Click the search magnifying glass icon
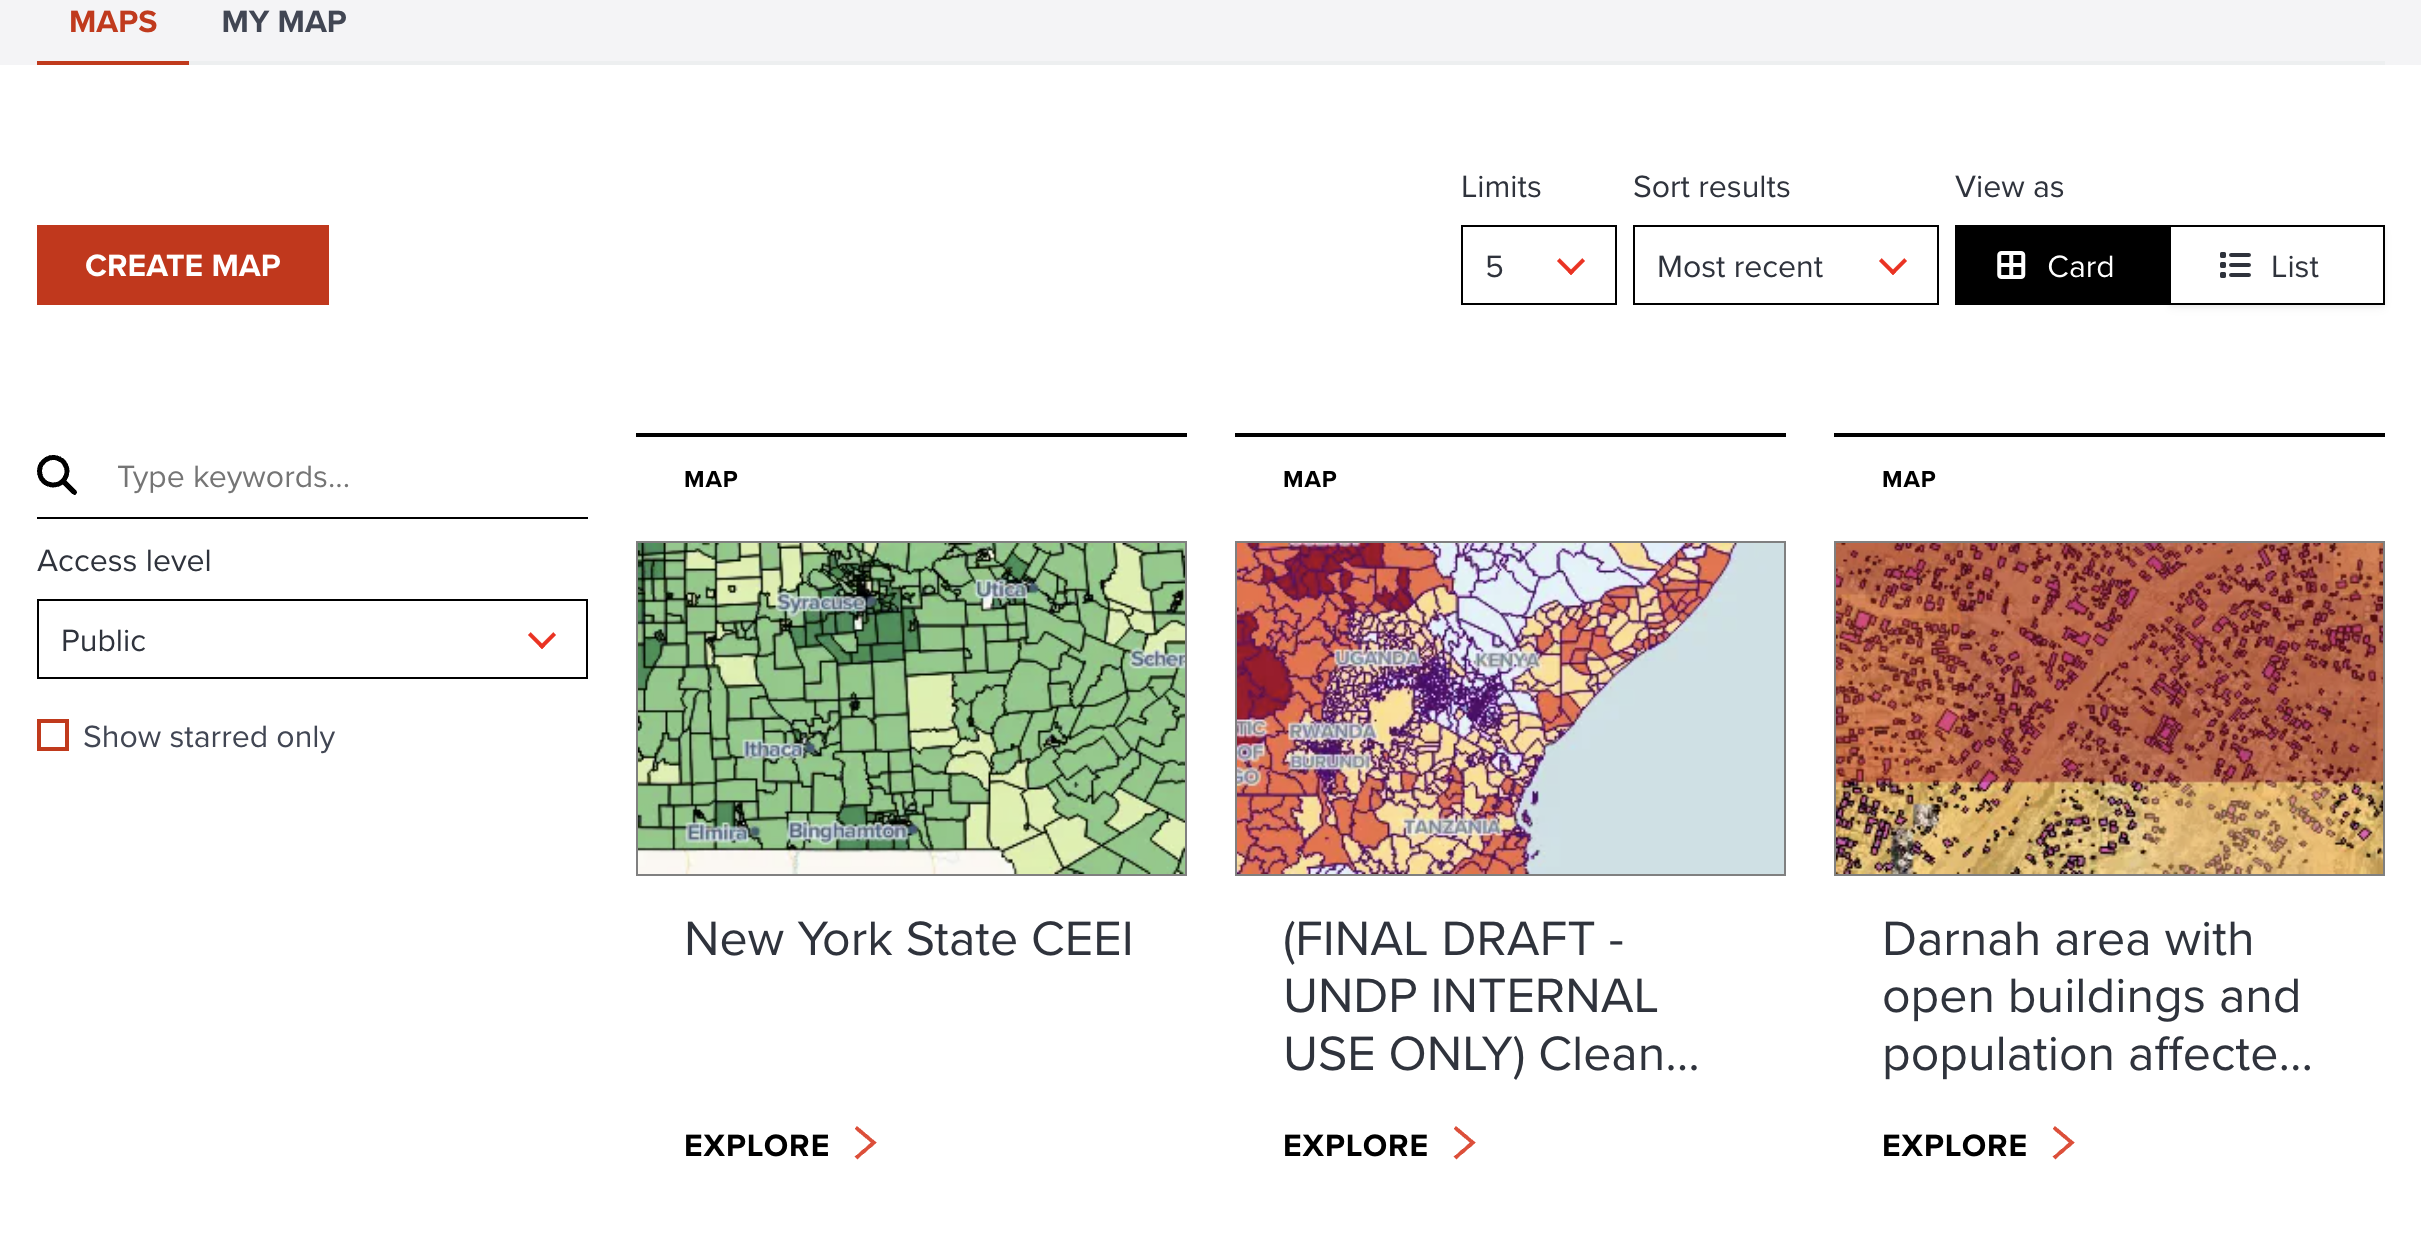The height and width of the screenshot is (1236, 2421). pos(57,475)
